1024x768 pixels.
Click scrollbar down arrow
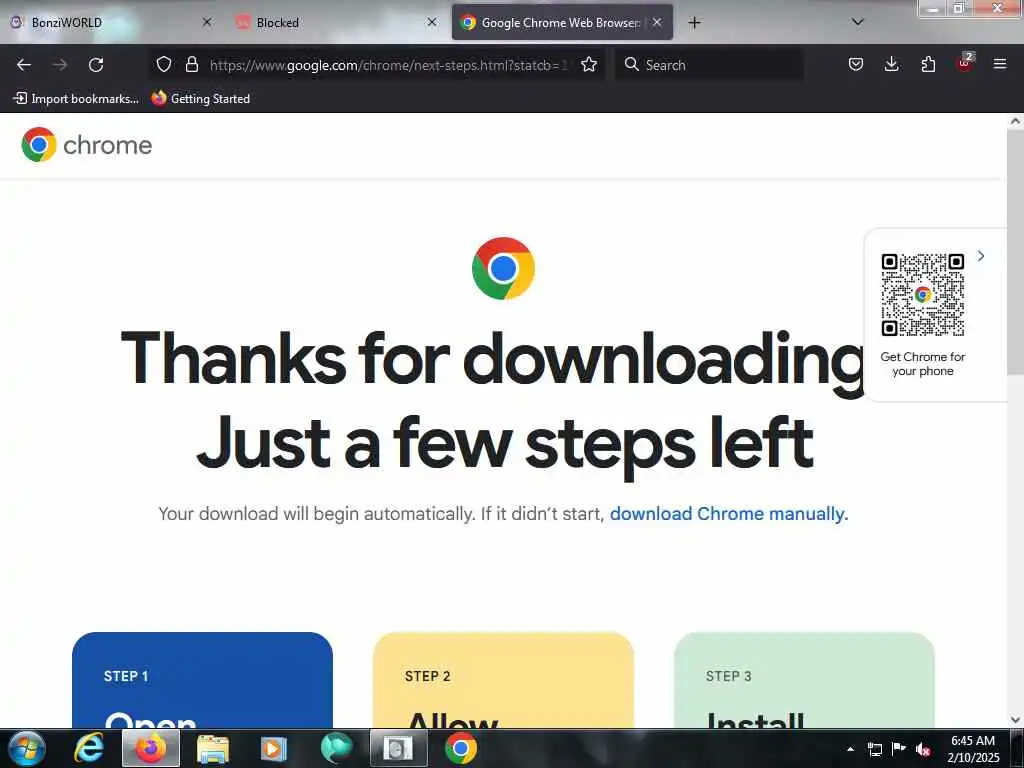(x=1016, y=720)
